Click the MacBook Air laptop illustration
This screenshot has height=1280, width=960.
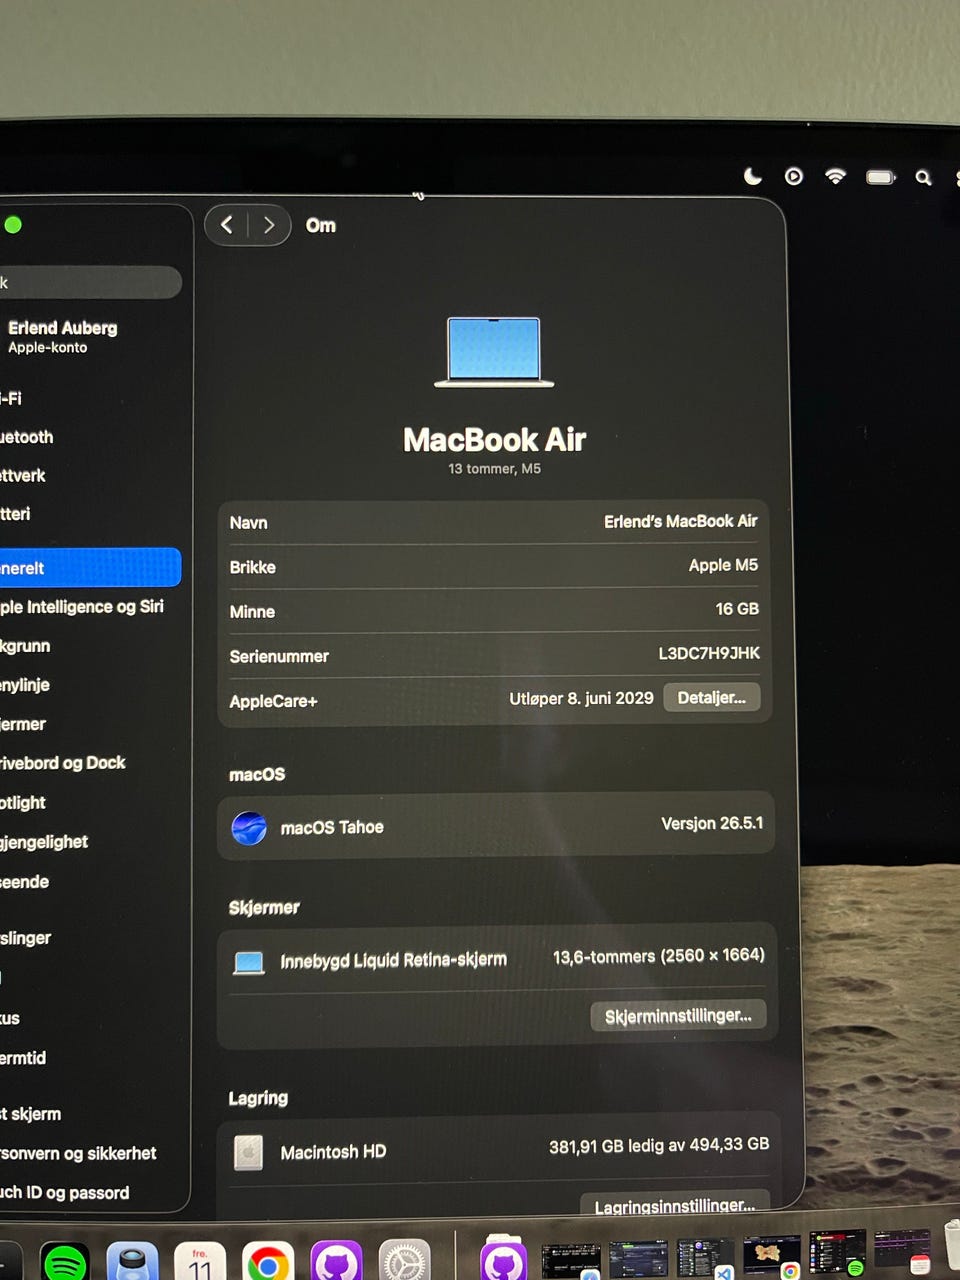click(x=494, y=352)
